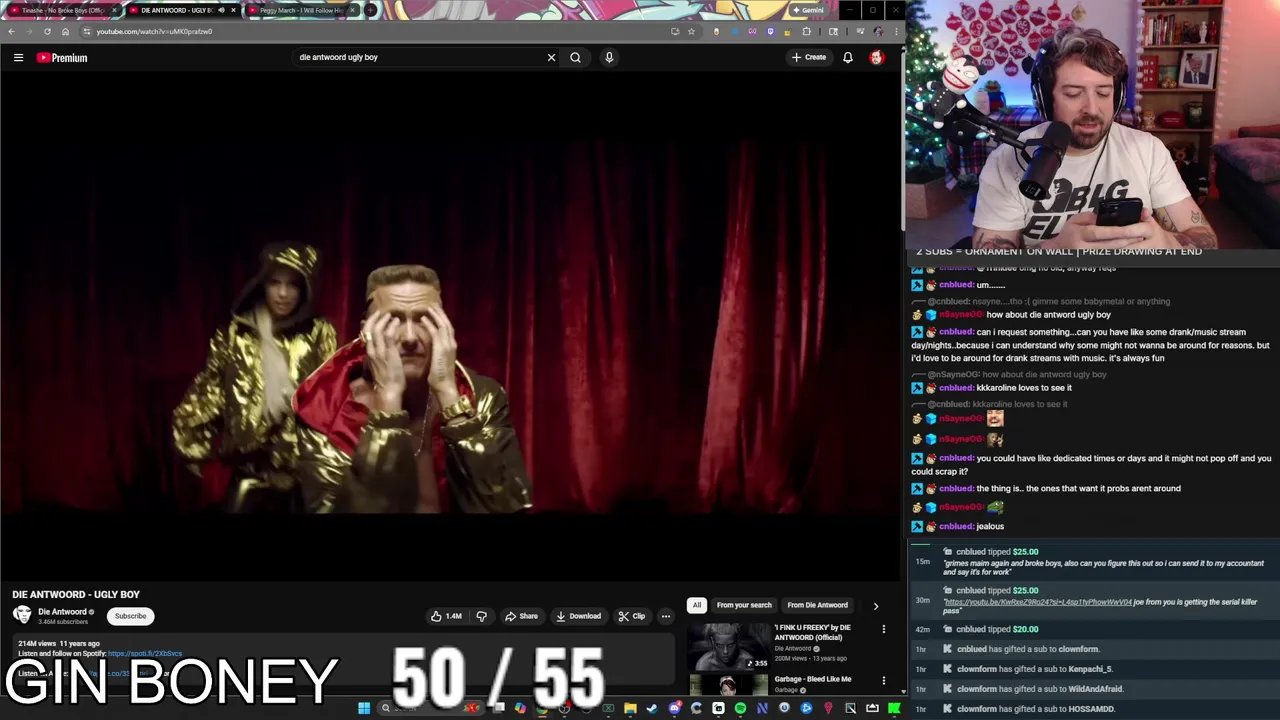The height and width of the screenshot is (720, 1280).
Task: Open the Chrome three-dot menu
Action: click(x=896, y=31)
